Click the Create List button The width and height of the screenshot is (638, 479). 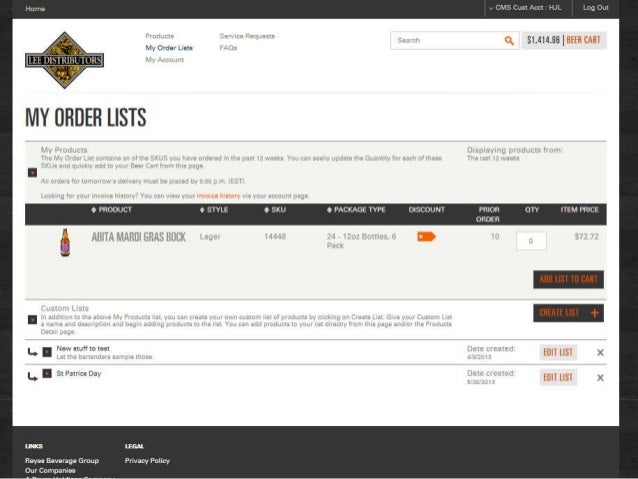pos(568,313)
